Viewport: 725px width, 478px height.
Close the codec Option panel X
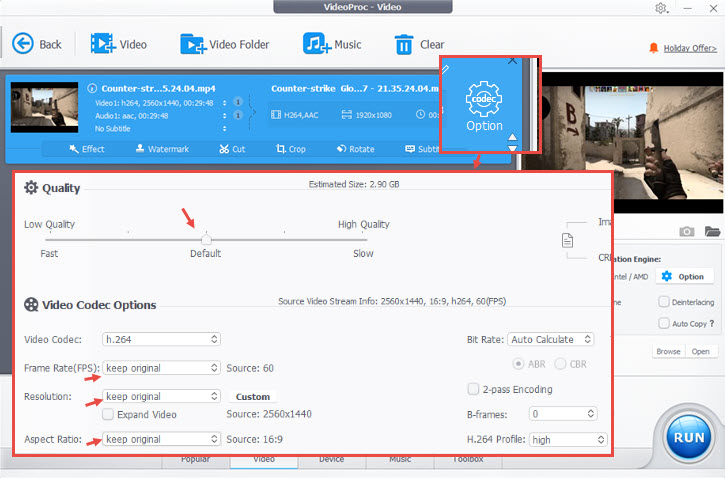[512, 61]
